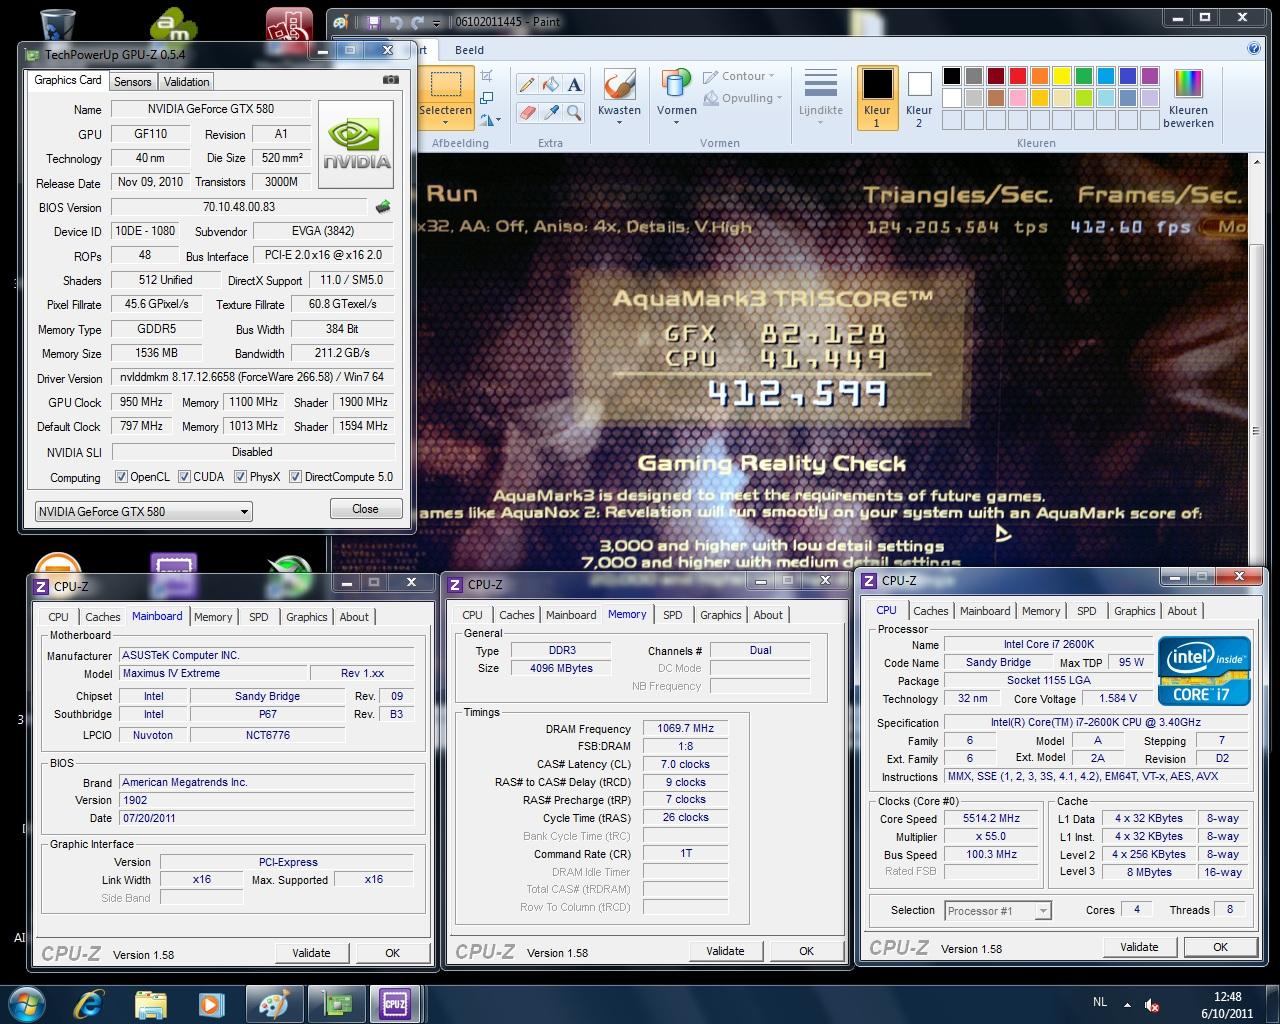Open About tab in right CPU-Z window
The width and height of the screenshot is (1280, 1024).
1182,611
